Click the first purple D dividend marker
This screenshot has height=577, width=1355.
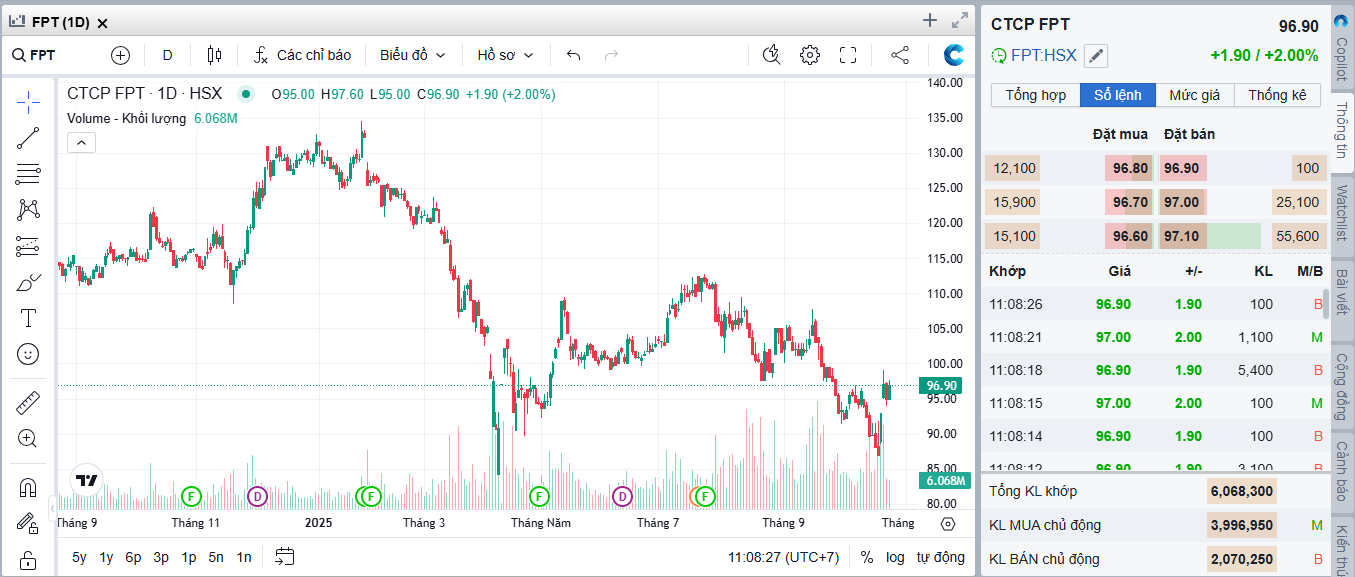257,496
